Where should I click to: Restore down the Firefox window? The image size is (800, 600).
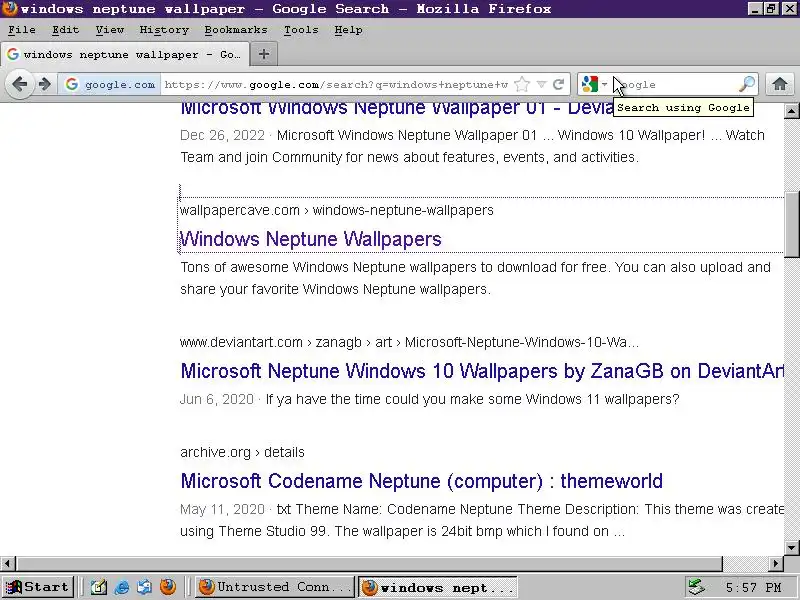pos(771,9)
